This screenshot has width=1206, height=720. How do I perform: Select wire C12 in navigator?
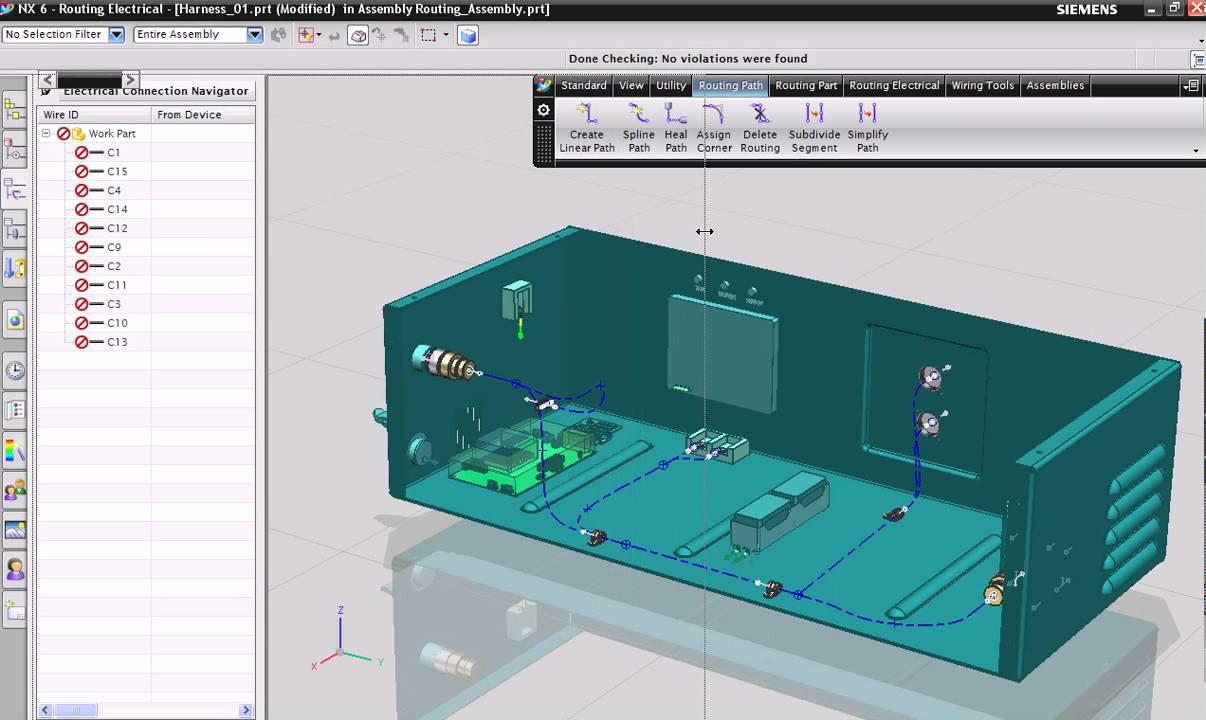tap(117, 228)
